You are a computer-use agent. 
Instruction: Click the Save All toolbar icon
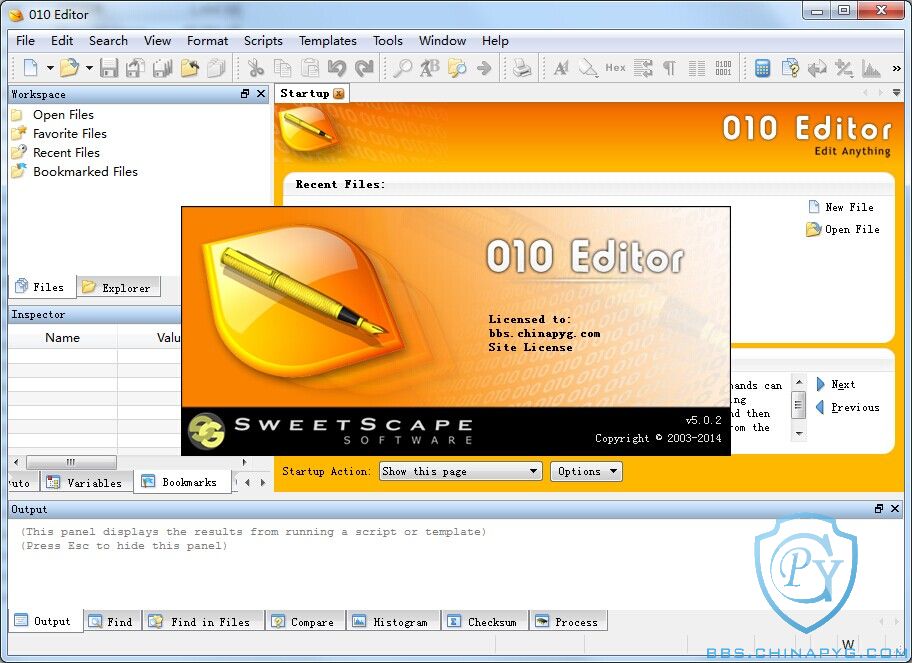[x=162, y=68]
